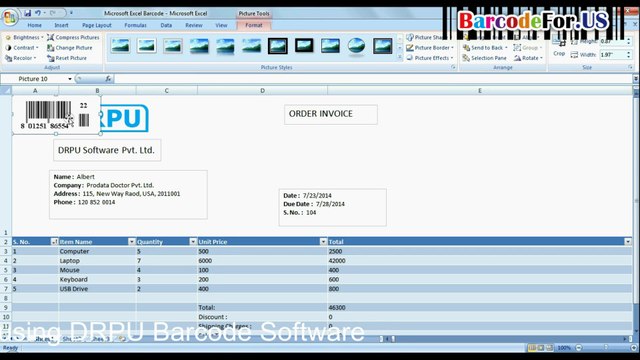
Task: Save workbook from quick access toolbar
Action: pos(27,13)
